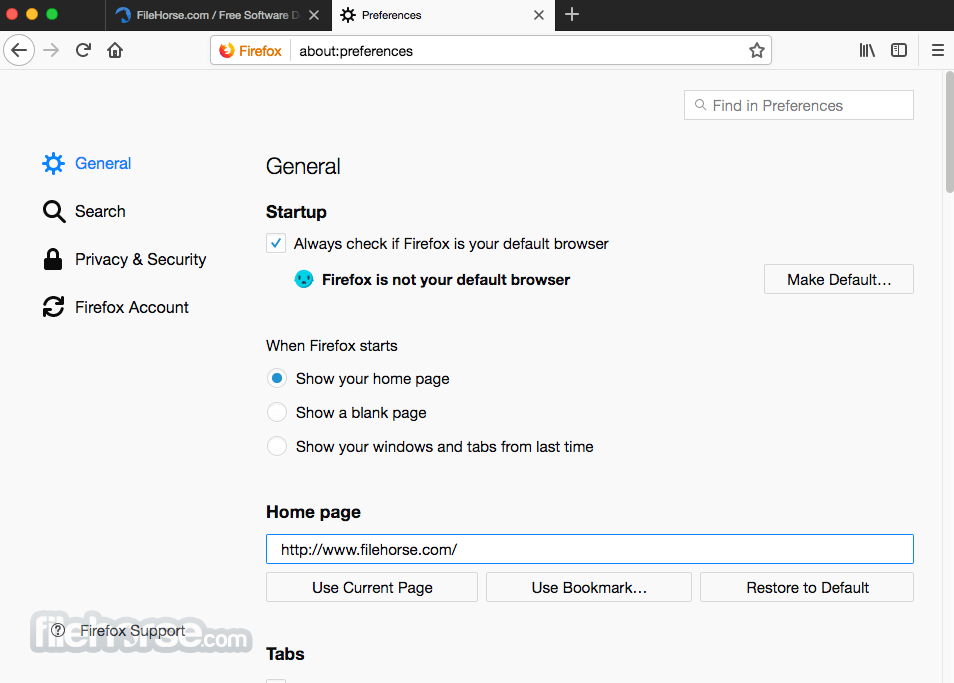Open the Firefox Account category
954x683 pixels.
[x=116, y=307]
